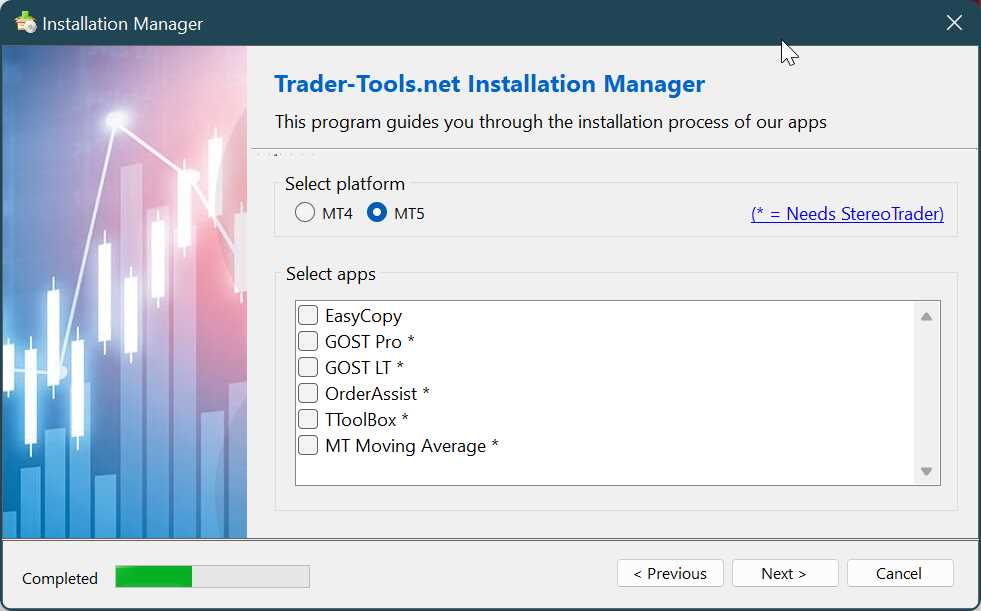Click the Installation Manager app icon
981x611 pixels.
26,23
